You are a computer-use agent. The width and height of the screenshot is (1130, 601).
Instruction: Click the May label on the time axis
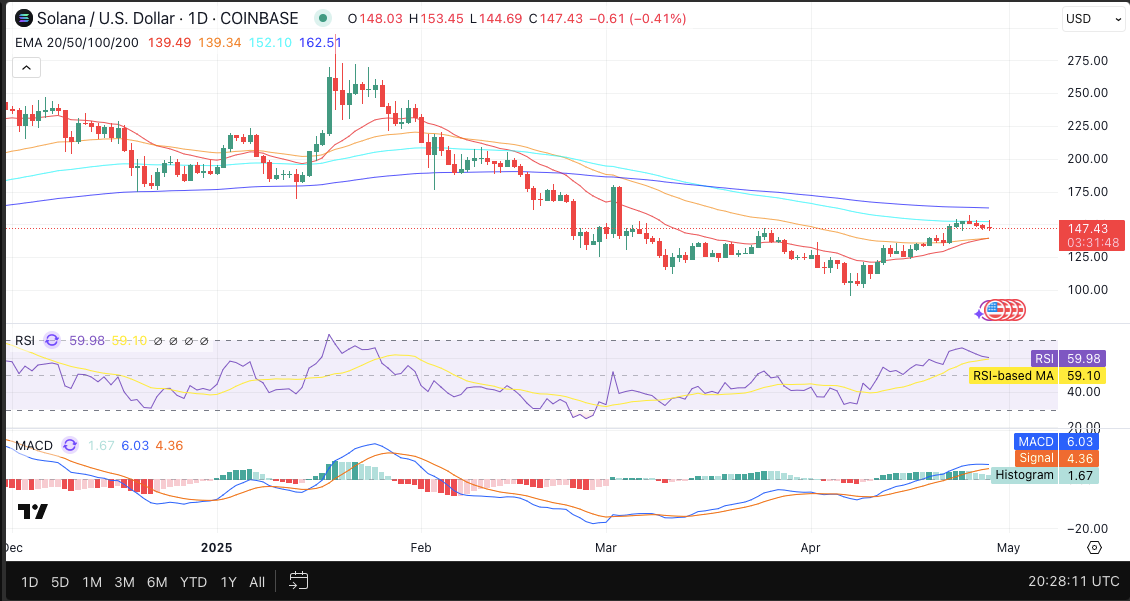point(1008,548)
